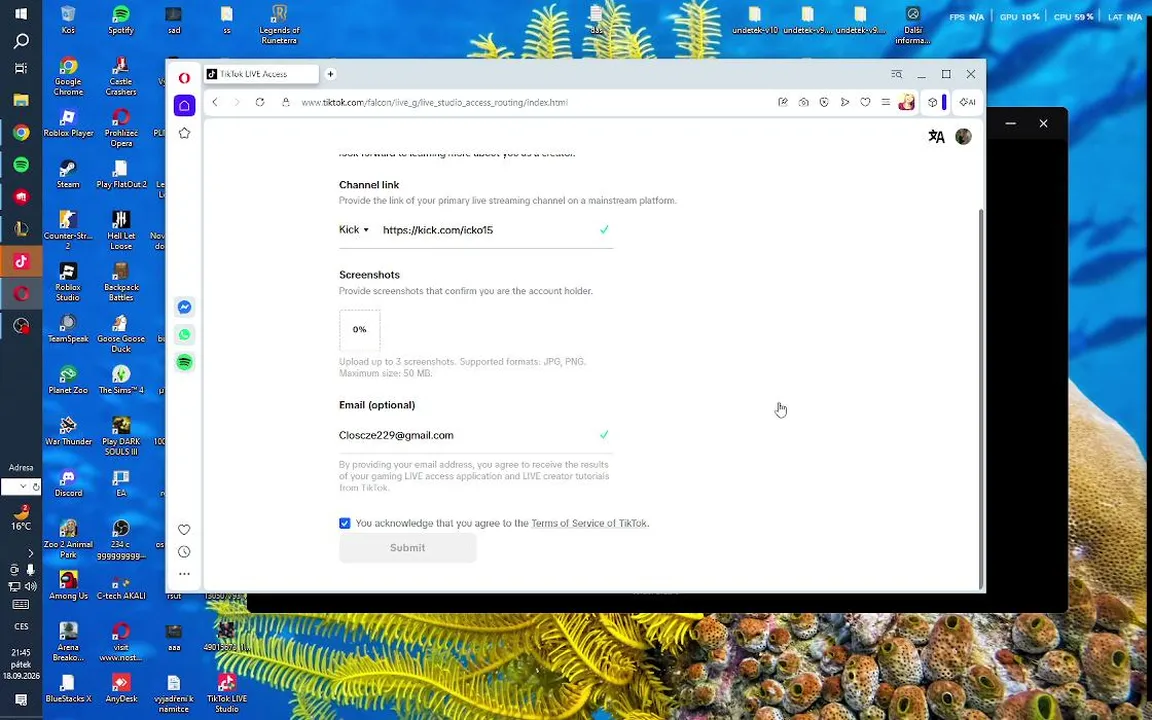Click the address bar URL
1152x720 pixels.
click(434, 102)
